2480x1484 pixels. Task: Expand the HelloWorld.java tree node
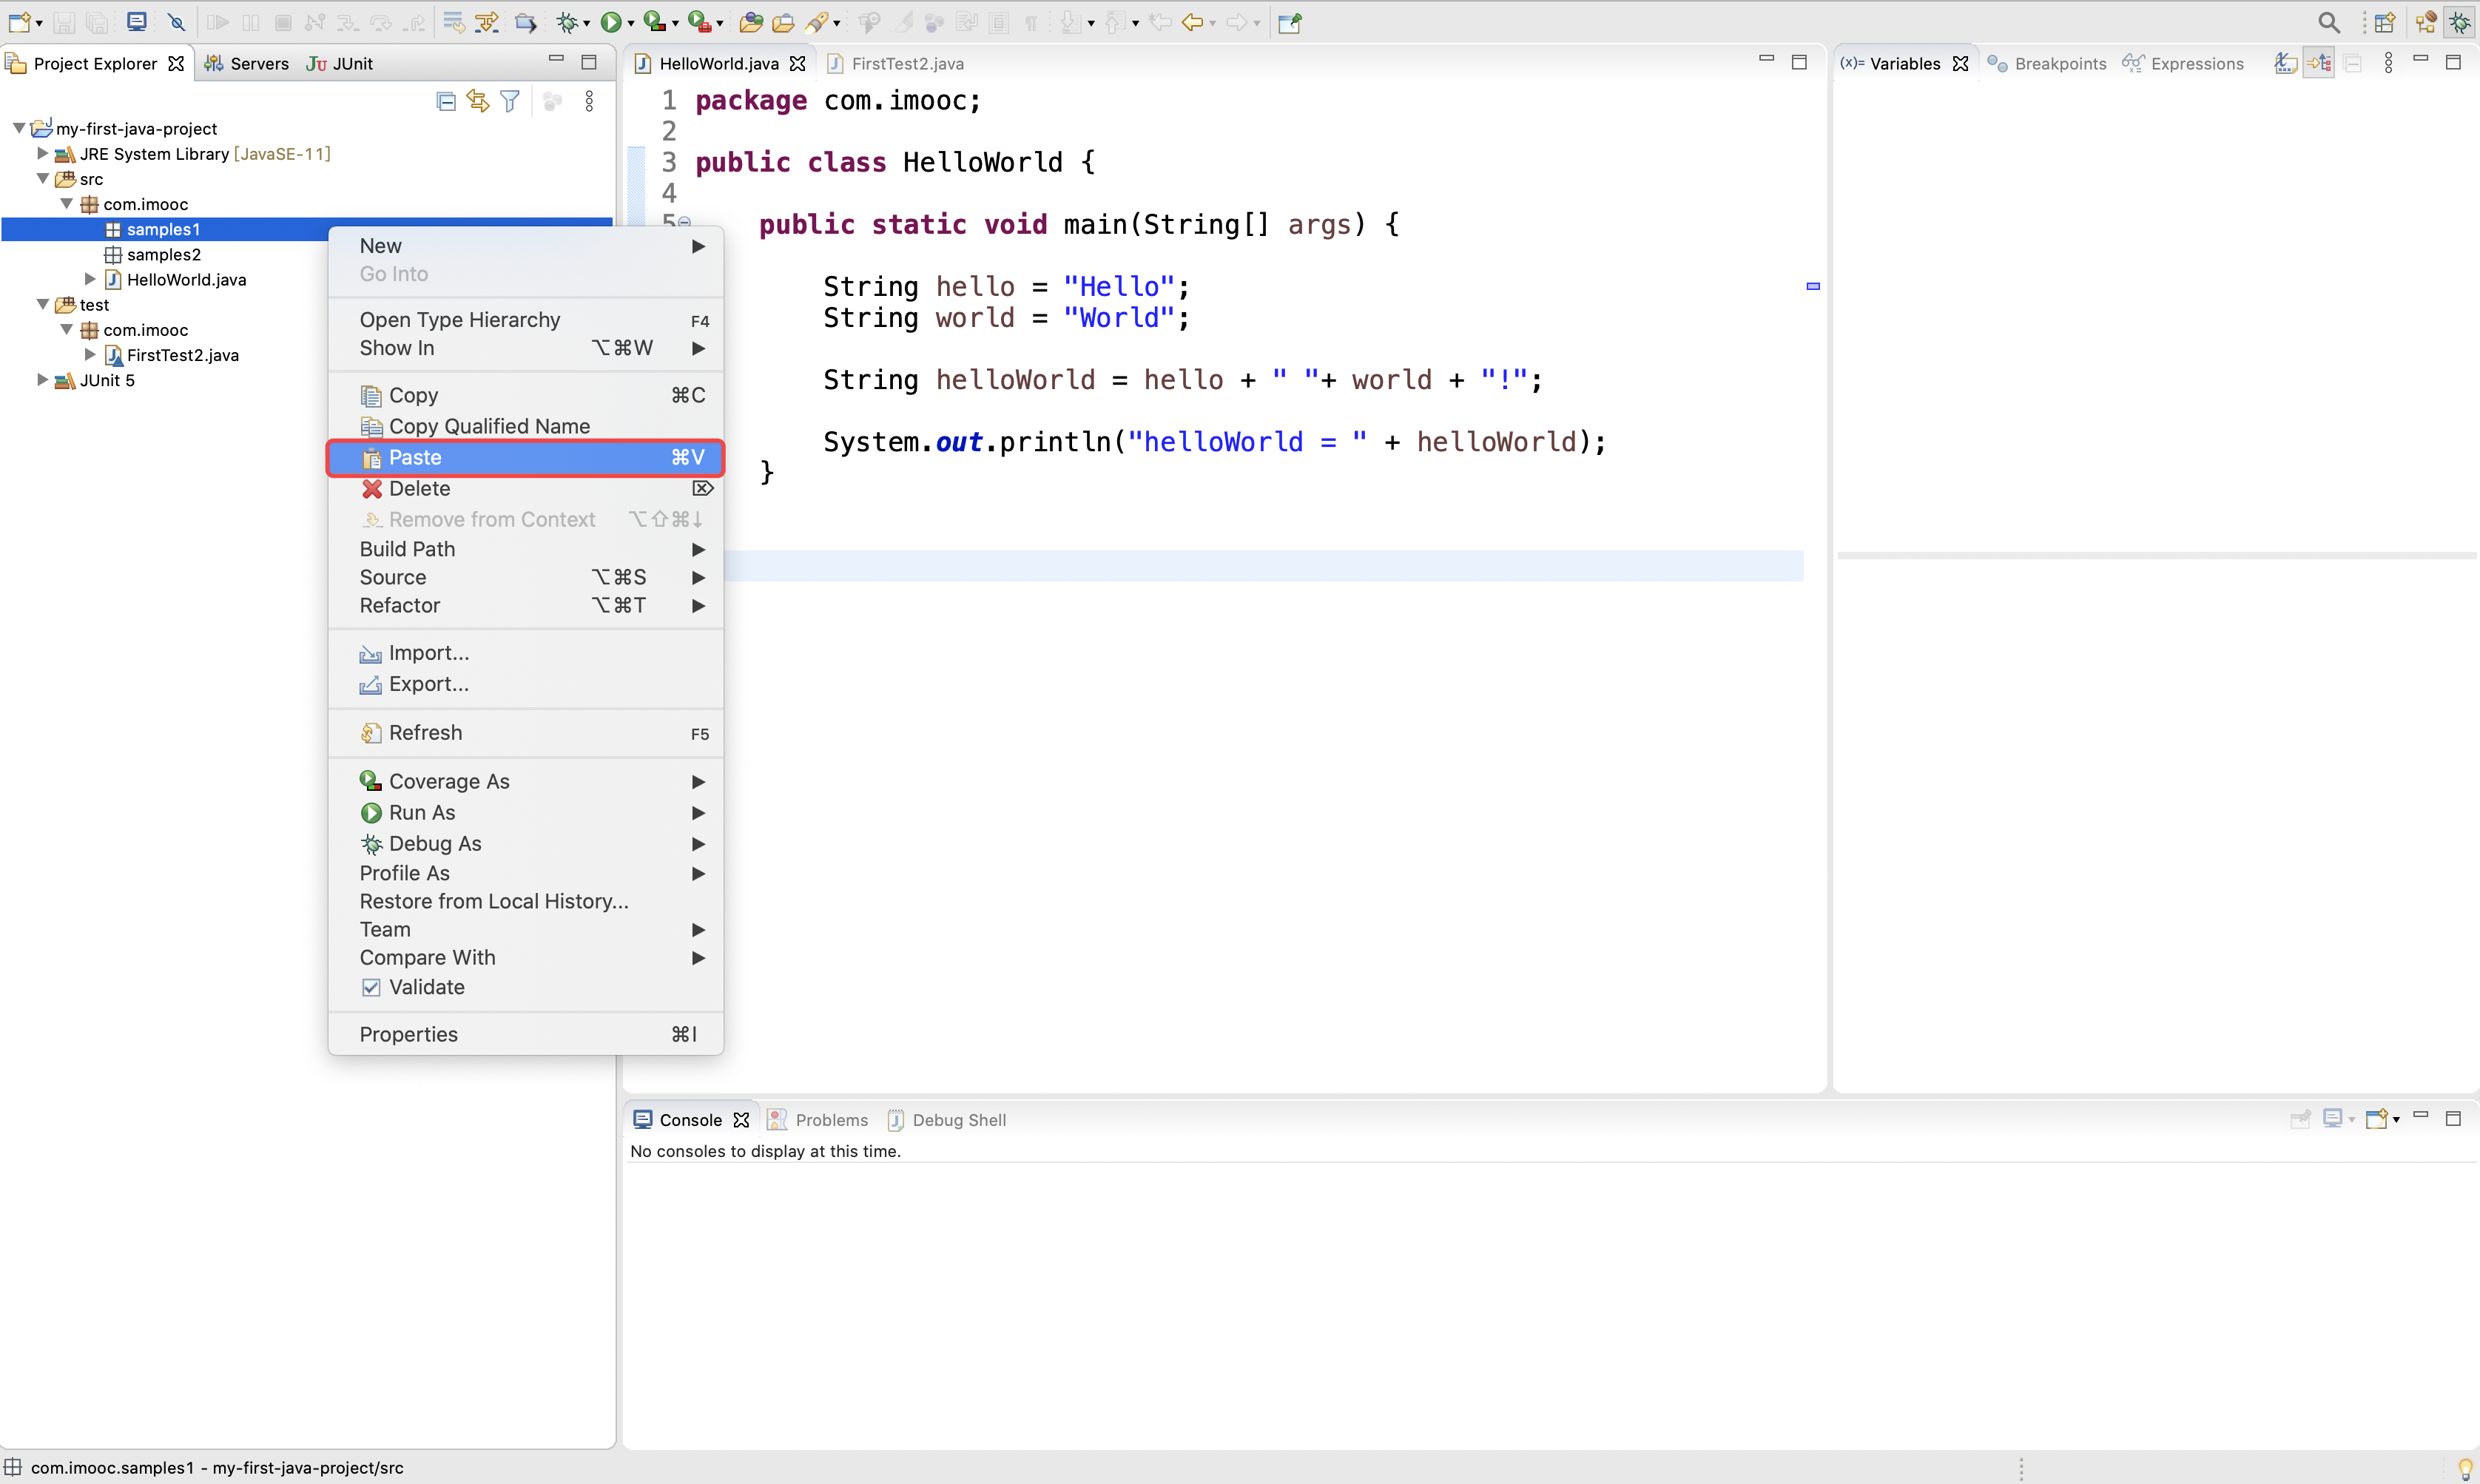pyautogui.click(x=90, y=279)
